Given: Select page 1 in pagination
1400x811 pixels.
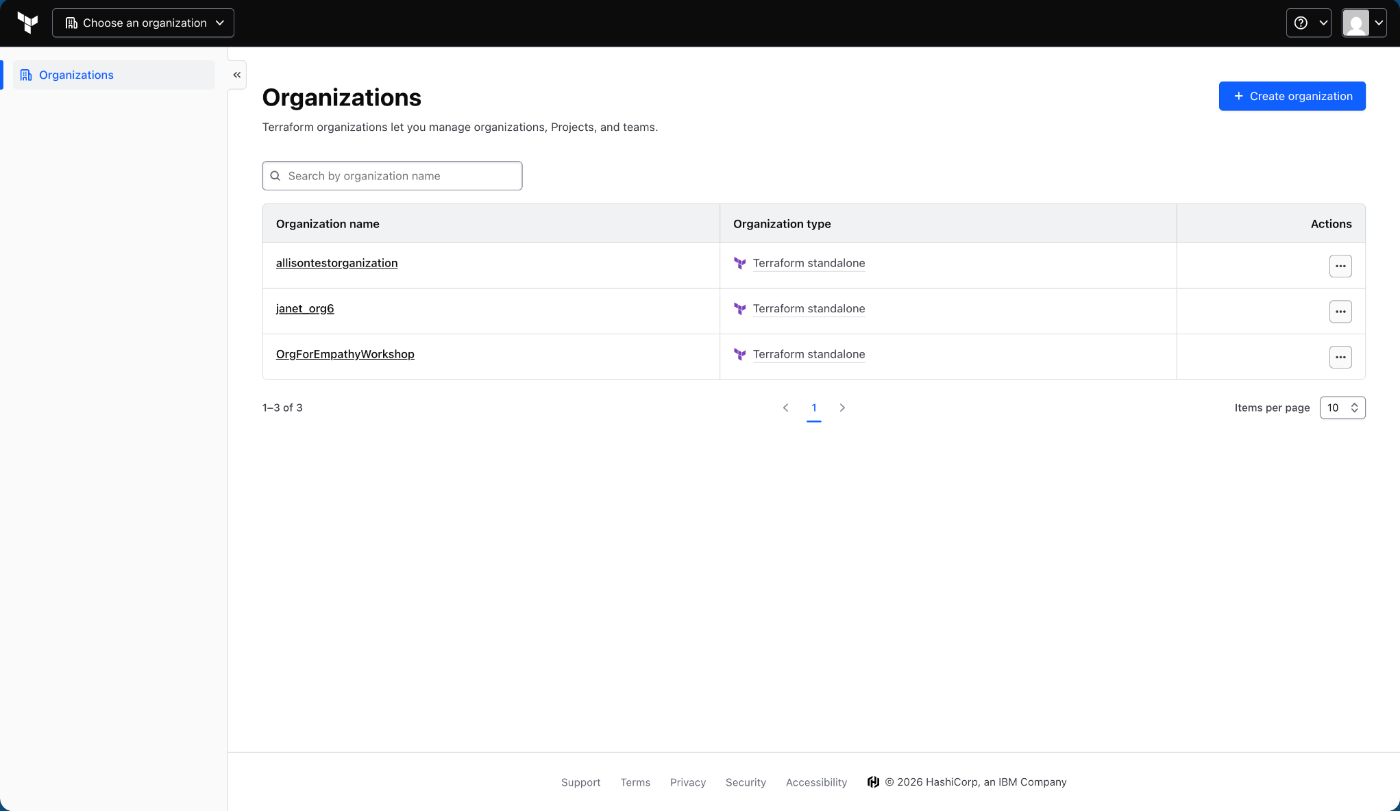Looking at the screenshot, I should click(x=814, y=408).
